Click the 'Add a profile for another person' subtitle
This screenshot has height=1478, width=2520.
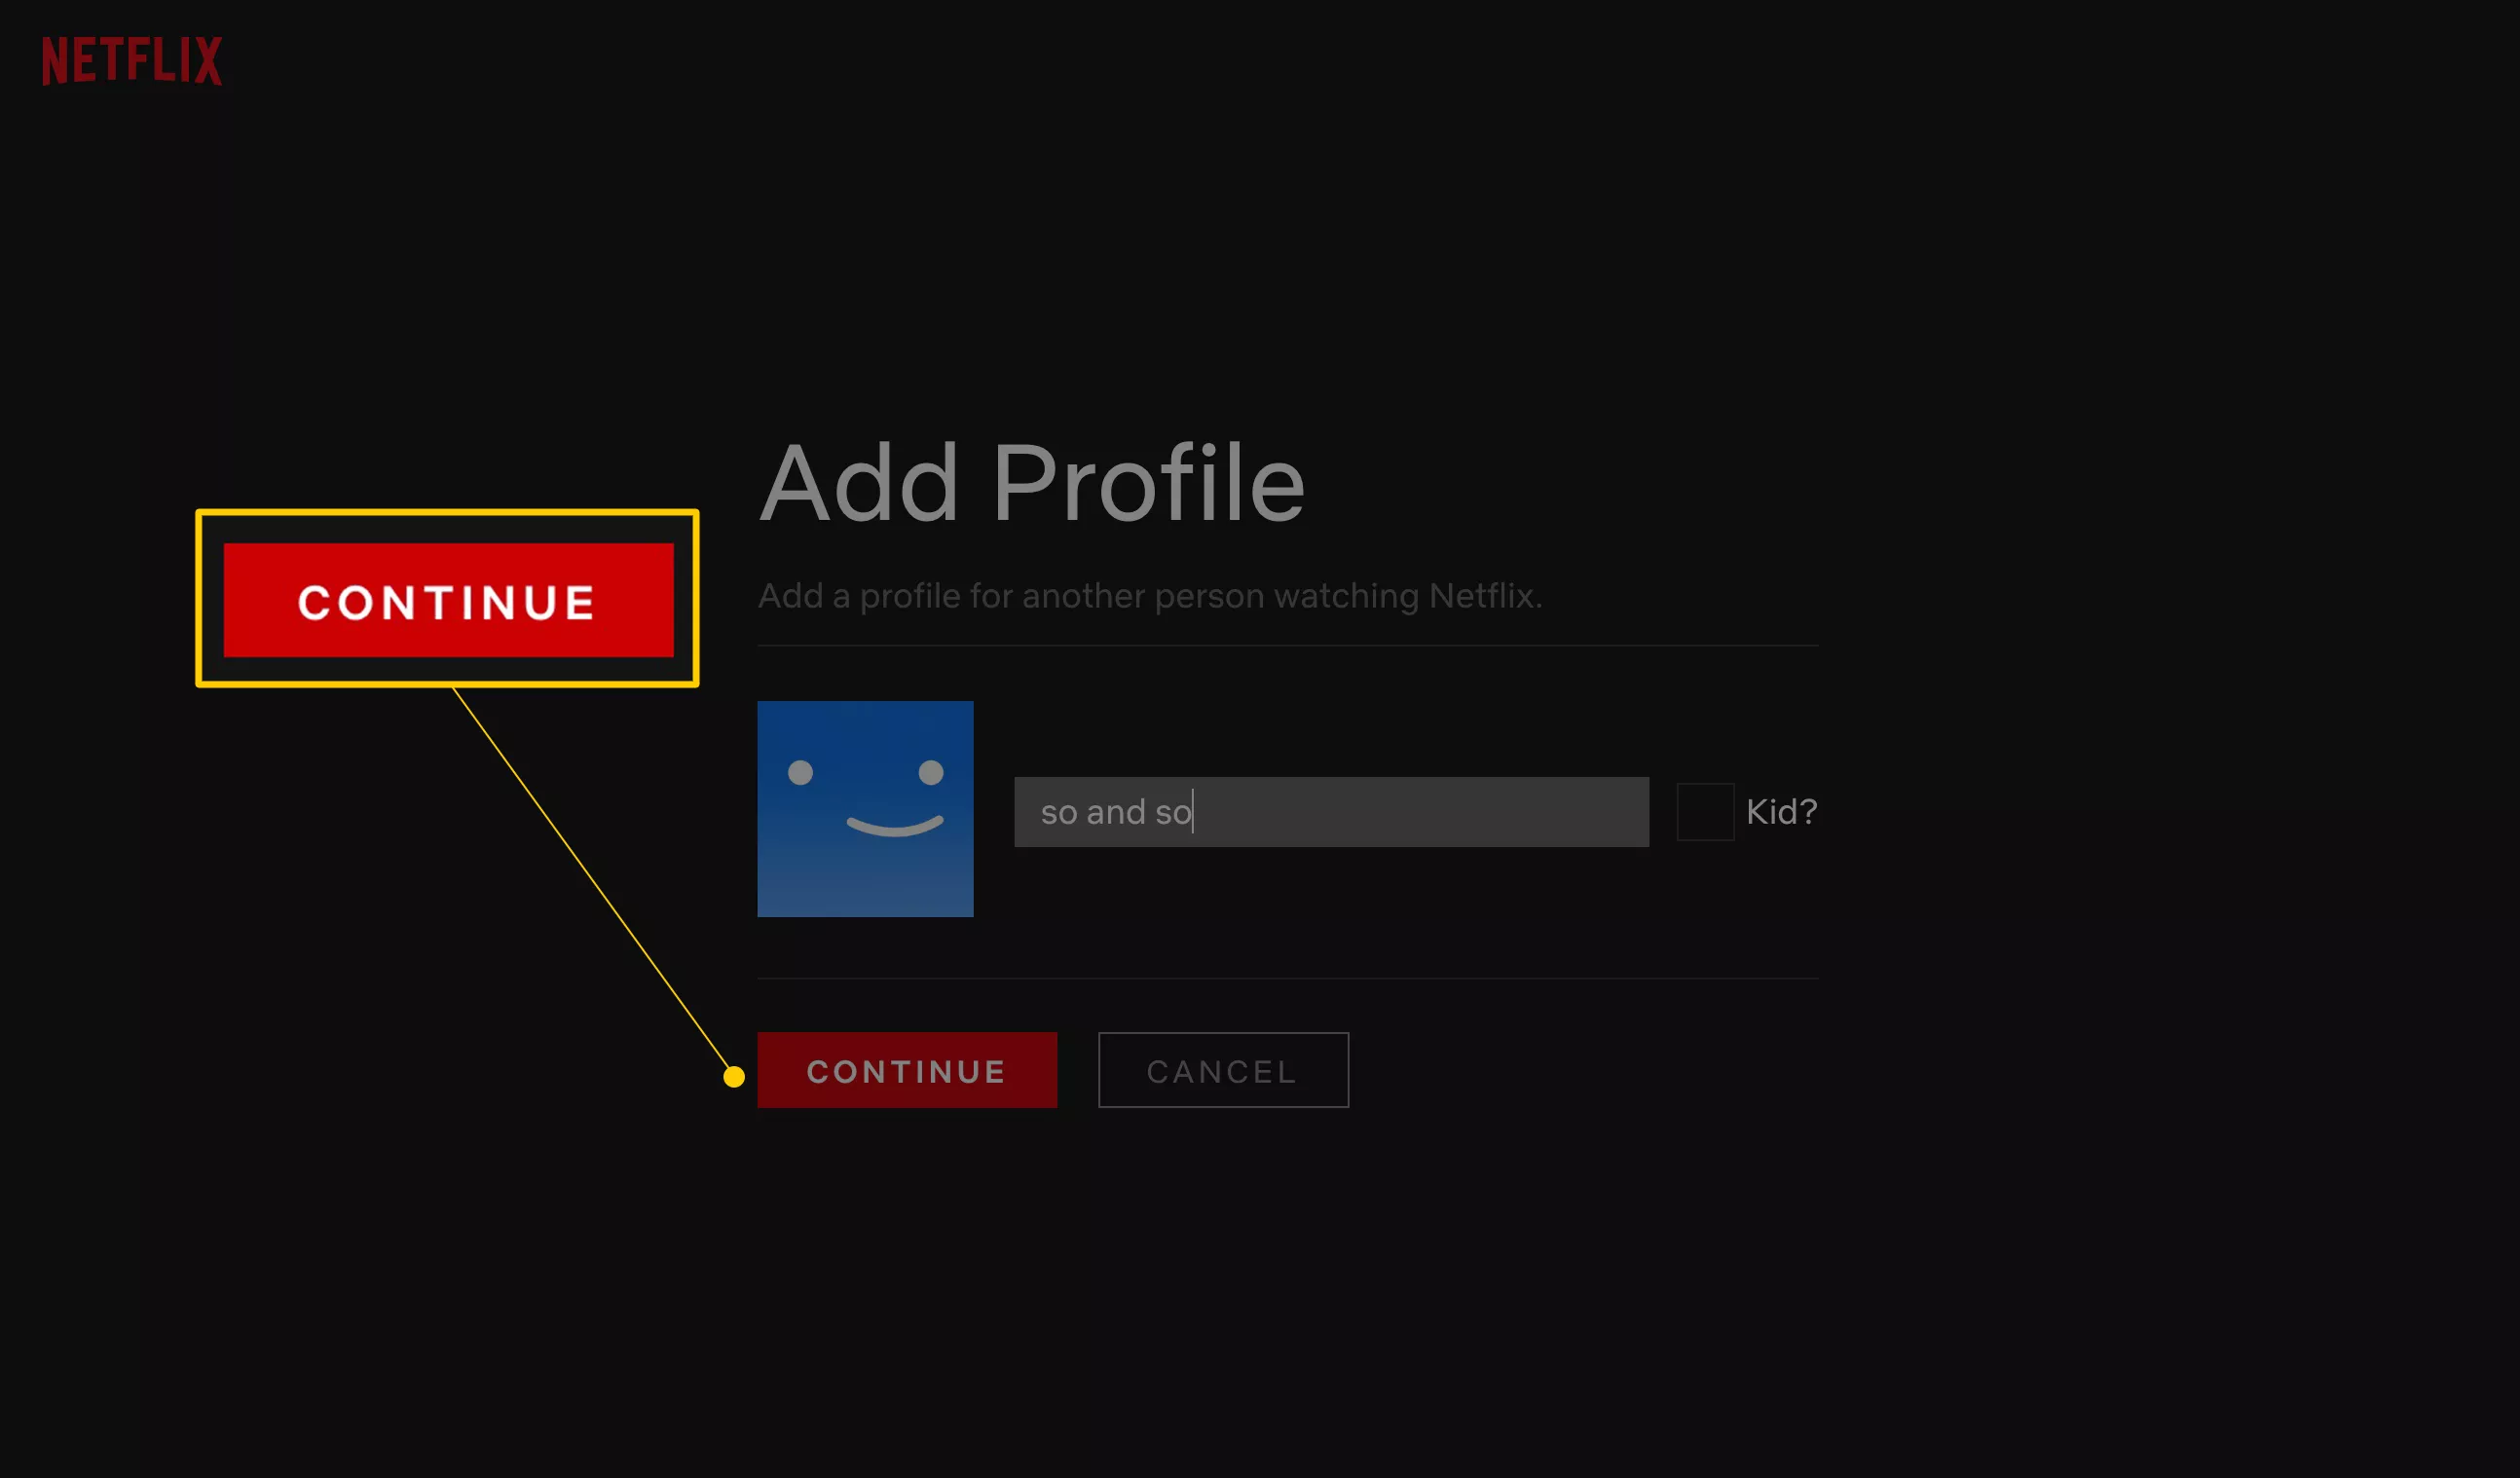1150,596
